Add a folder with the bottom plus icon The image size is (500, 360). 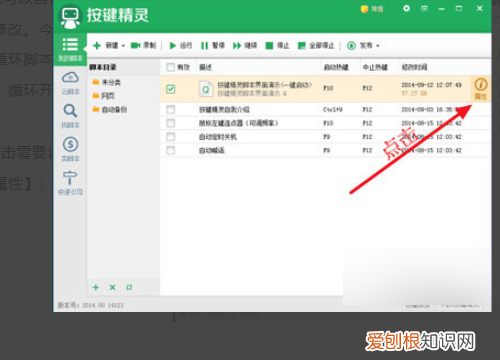pyautogui.click(x=96, y=287)
